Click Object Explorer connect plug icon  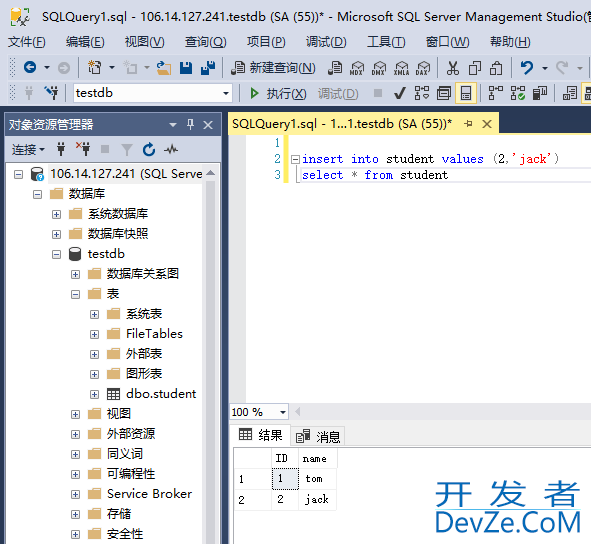point(61,149)
